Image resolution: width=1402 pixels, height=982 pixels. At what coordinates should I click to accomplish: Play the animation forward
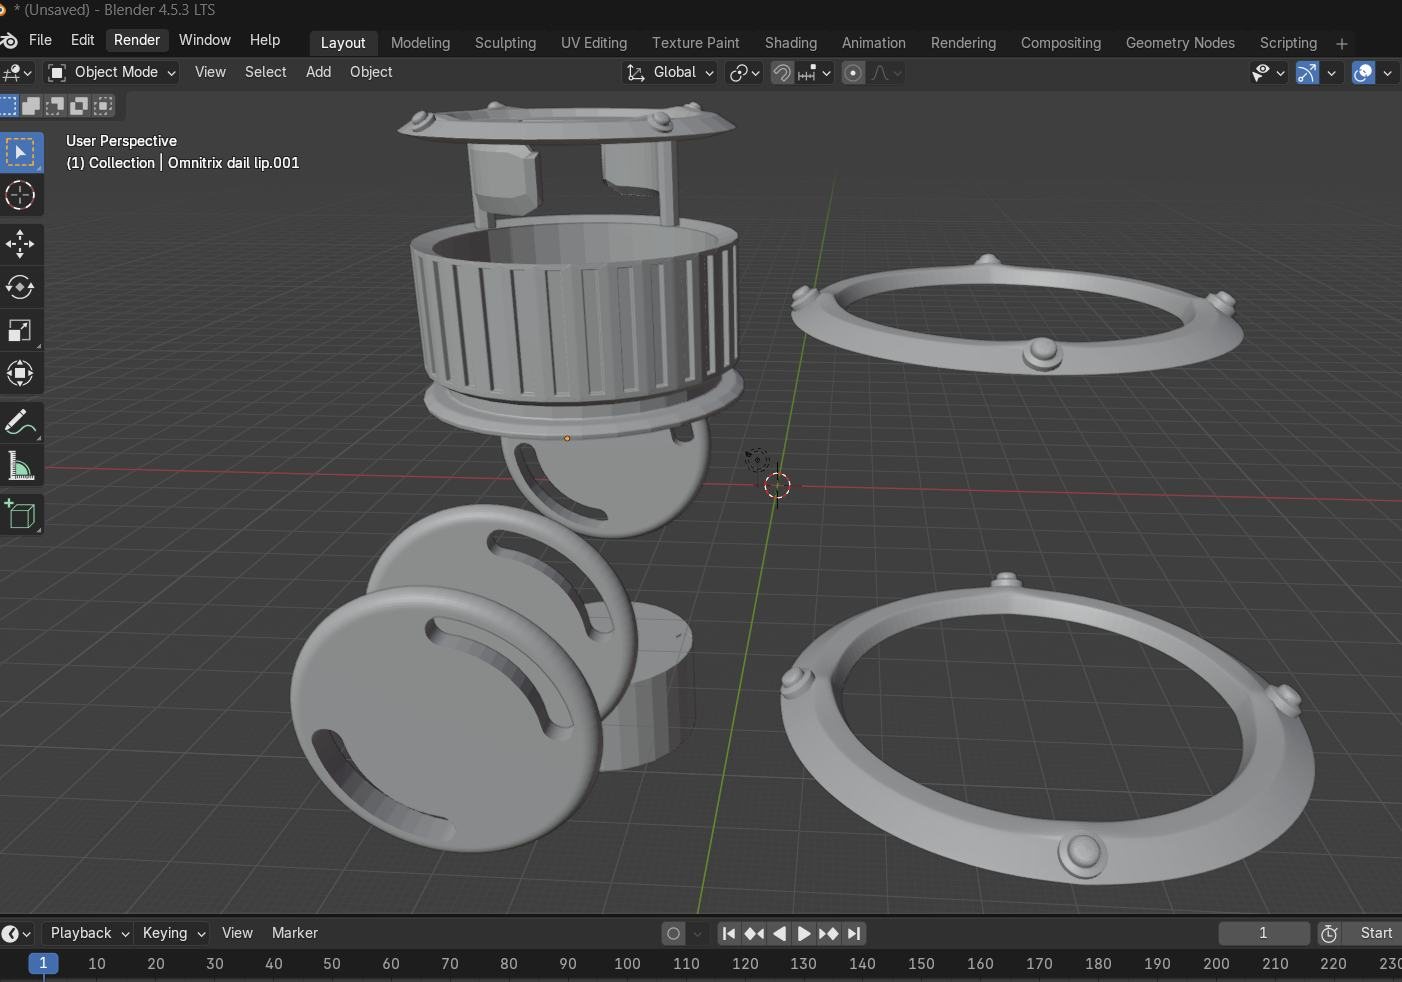(804, 933)
